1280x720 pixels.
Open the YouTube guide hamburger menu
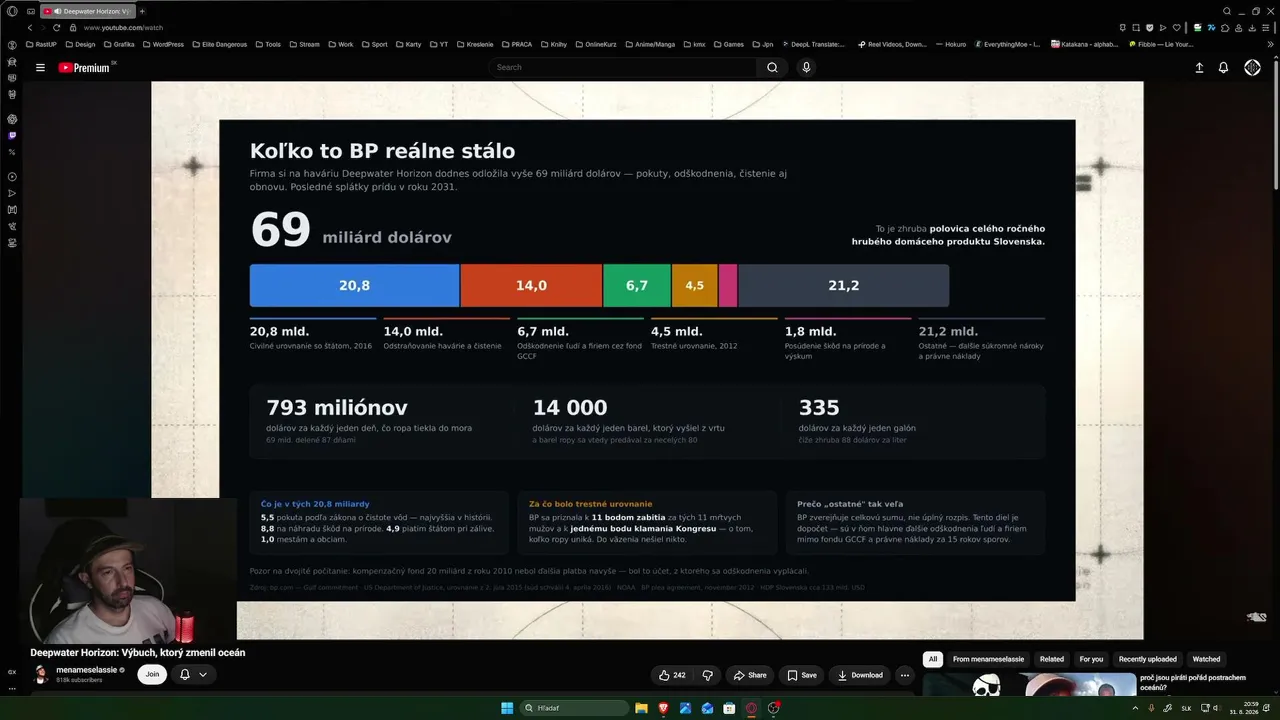point(40,67)
